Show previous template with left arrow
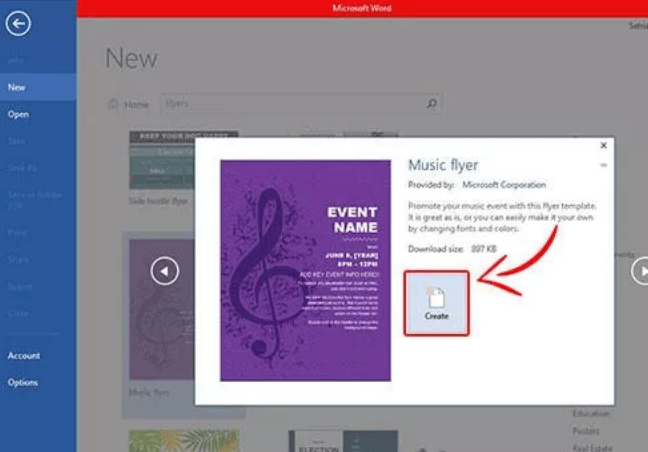648x452 pixels. pos(164,271)
